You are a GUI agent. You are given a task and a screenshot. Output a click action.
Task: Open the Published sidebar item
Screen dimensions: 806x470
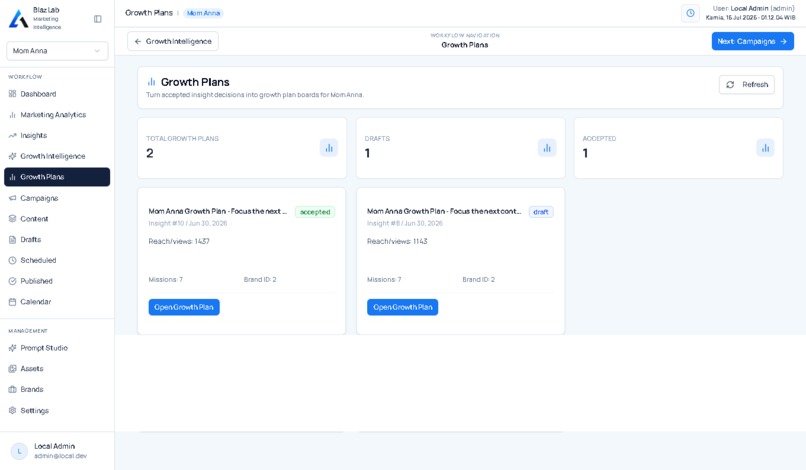point(57,281)
